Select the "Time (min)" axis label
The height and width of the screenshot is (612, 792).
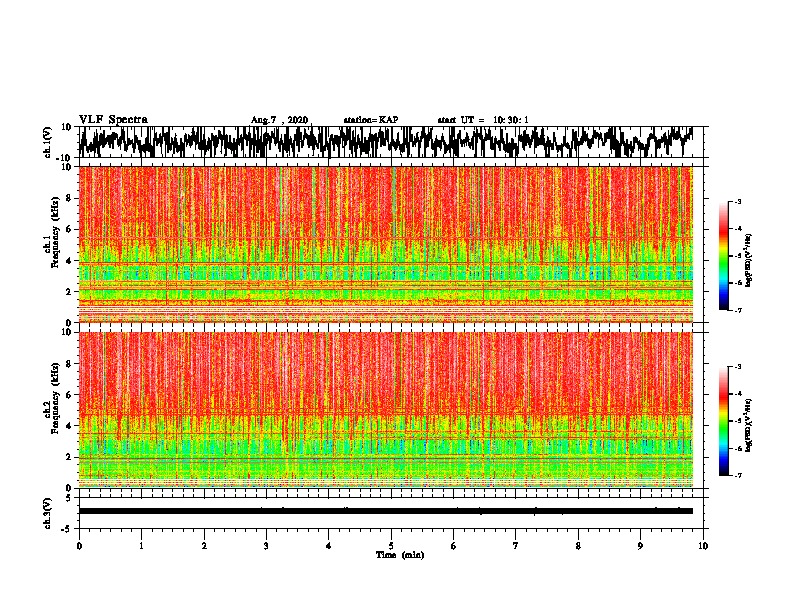(x=400, y=555)
